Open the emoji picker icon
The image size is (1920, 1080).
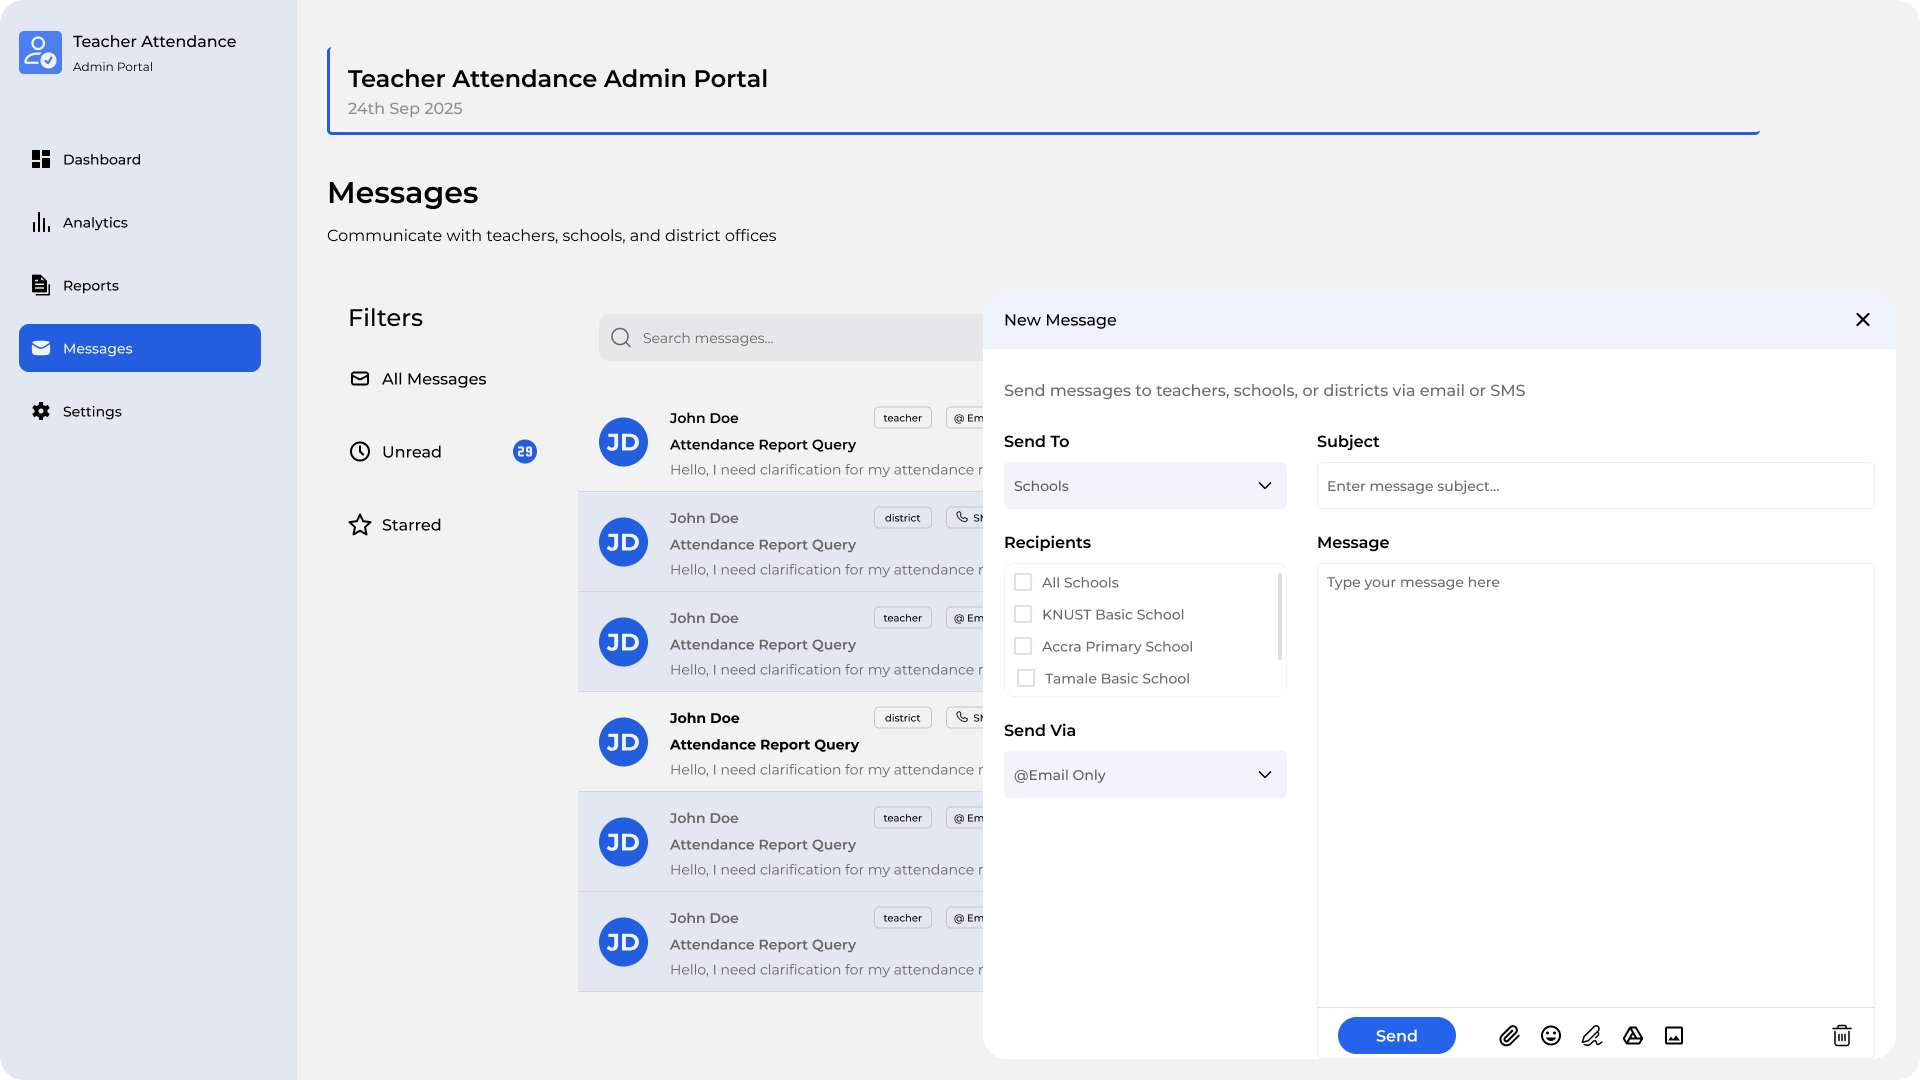tap(1551, 1036)
